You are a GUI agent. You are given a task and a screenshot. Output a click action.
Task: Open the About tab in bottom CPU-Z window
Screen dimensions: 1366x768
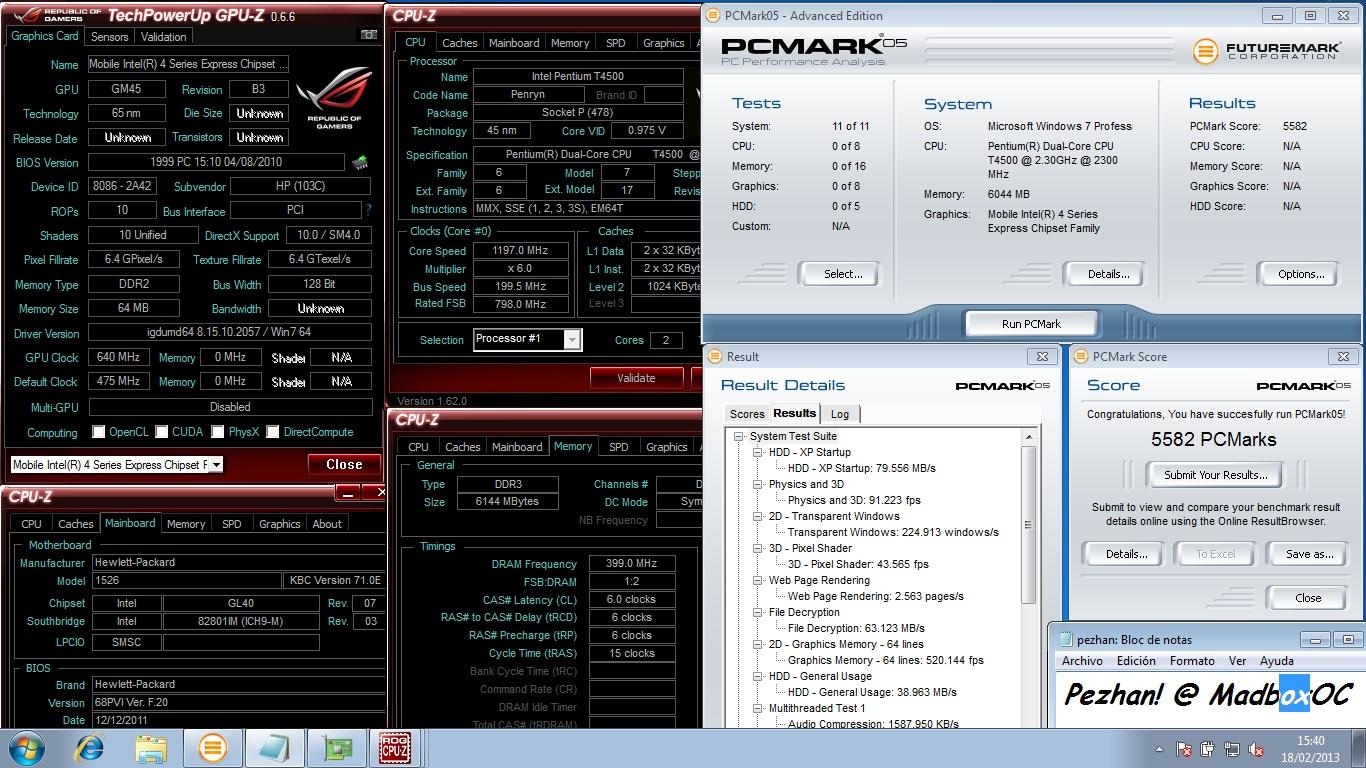click(327, 524)
